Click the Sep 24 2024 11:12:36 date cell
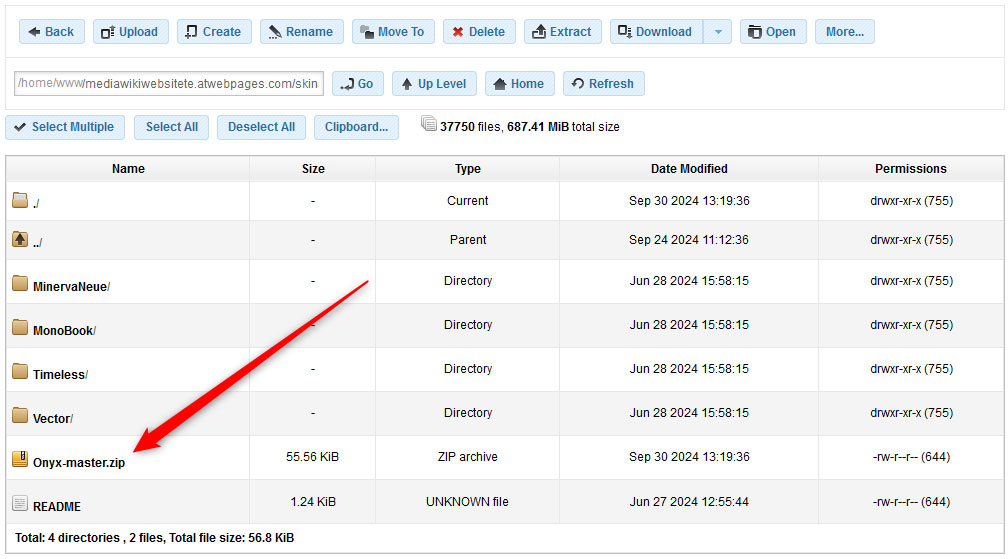Screen dimensions: 1008x559 pos(688,240)
